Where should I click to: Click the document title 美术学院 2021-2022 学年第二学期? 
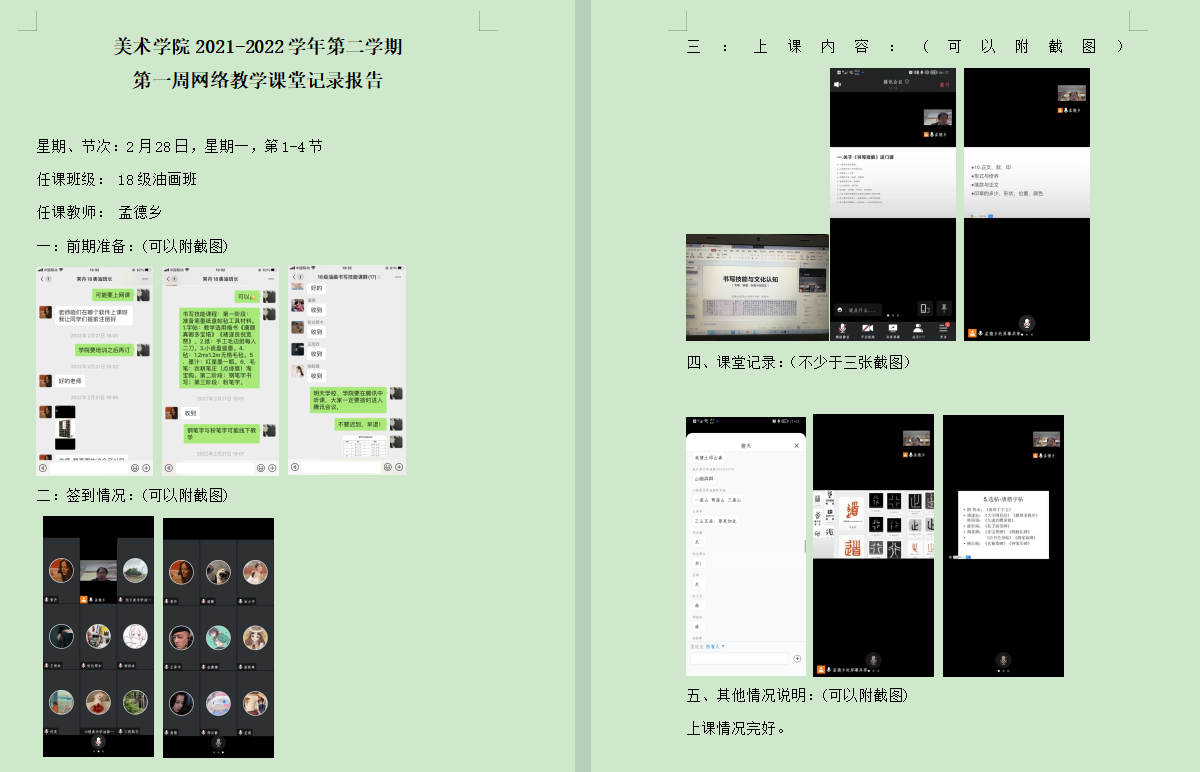(x=258, y=47)
